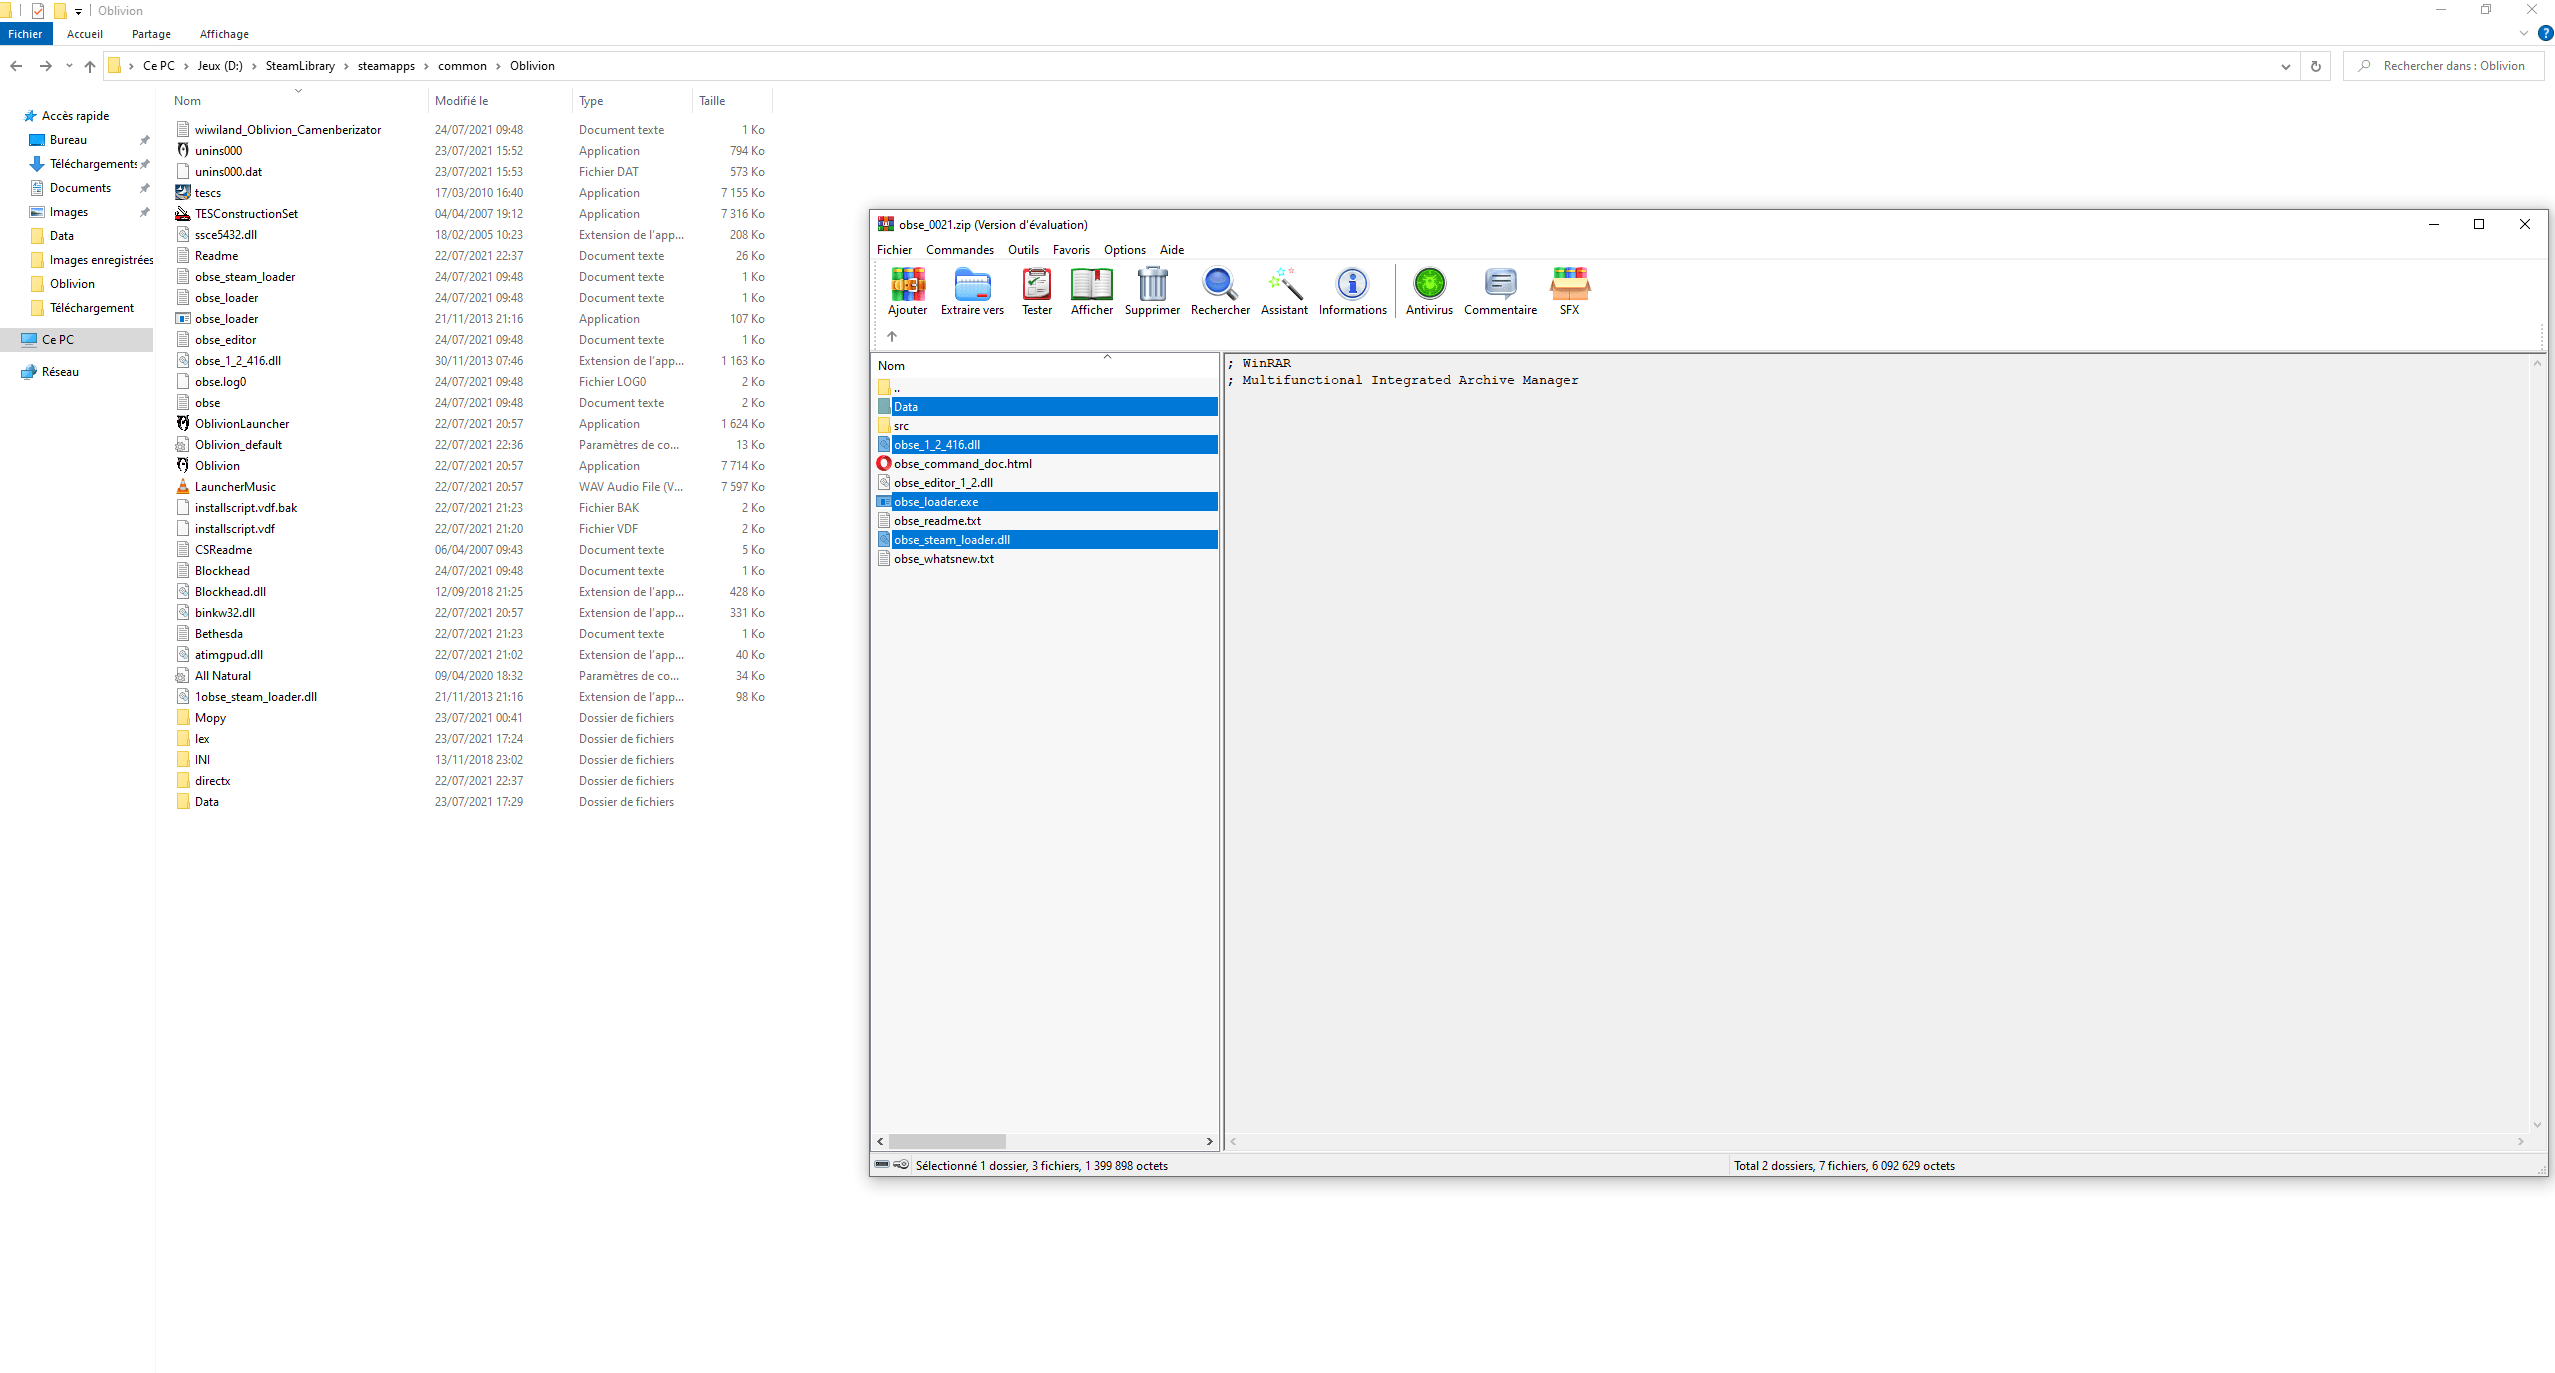Image resolution: width=2555 pixels, height=1373 pixels.
Task: Click Jeux (D:) in the breadcrumb path
Action: coord(220,66)
